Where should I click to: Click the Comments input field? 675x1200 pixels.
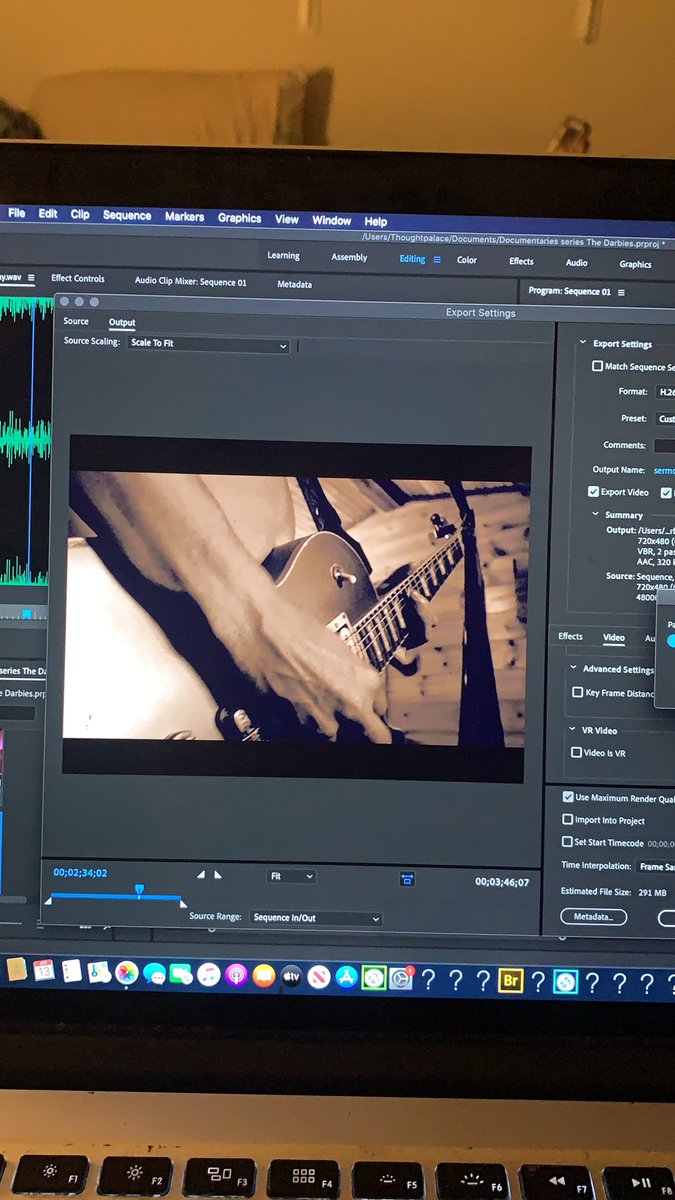[x=664, y=445]
